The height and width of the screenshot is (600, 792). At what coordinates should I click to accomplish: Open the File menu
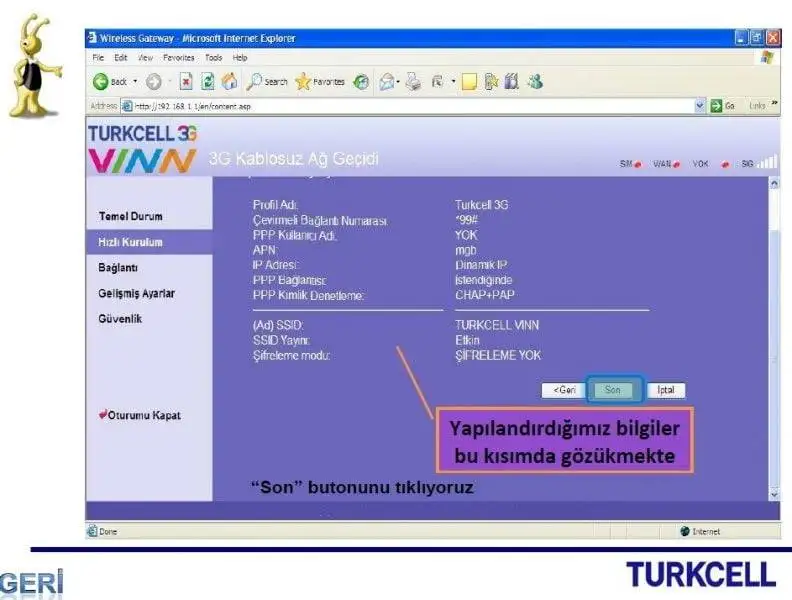pyautogui.click(x=98, y=58)
